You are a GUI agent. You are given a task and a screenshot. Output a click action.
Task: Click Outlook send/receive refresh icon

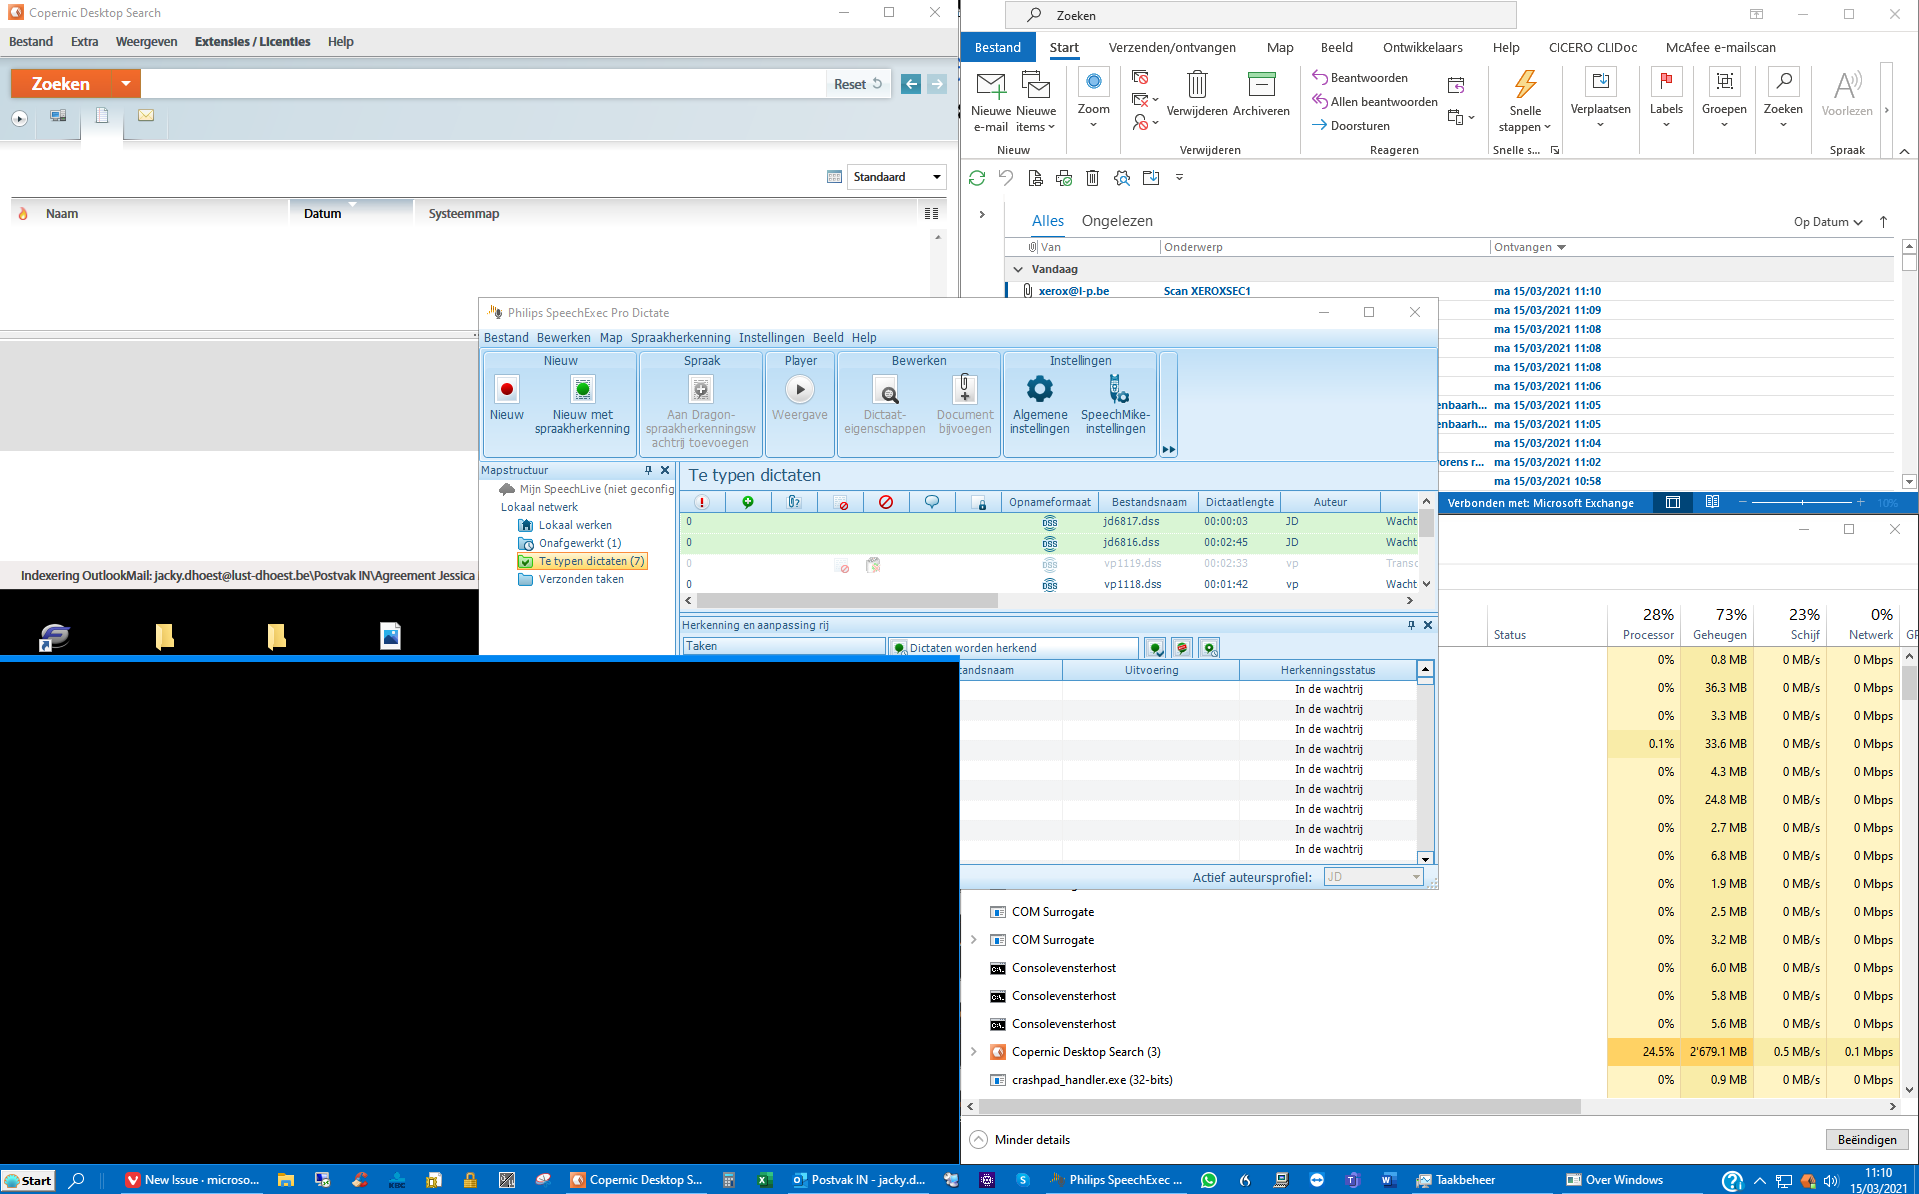pos(977,178)
